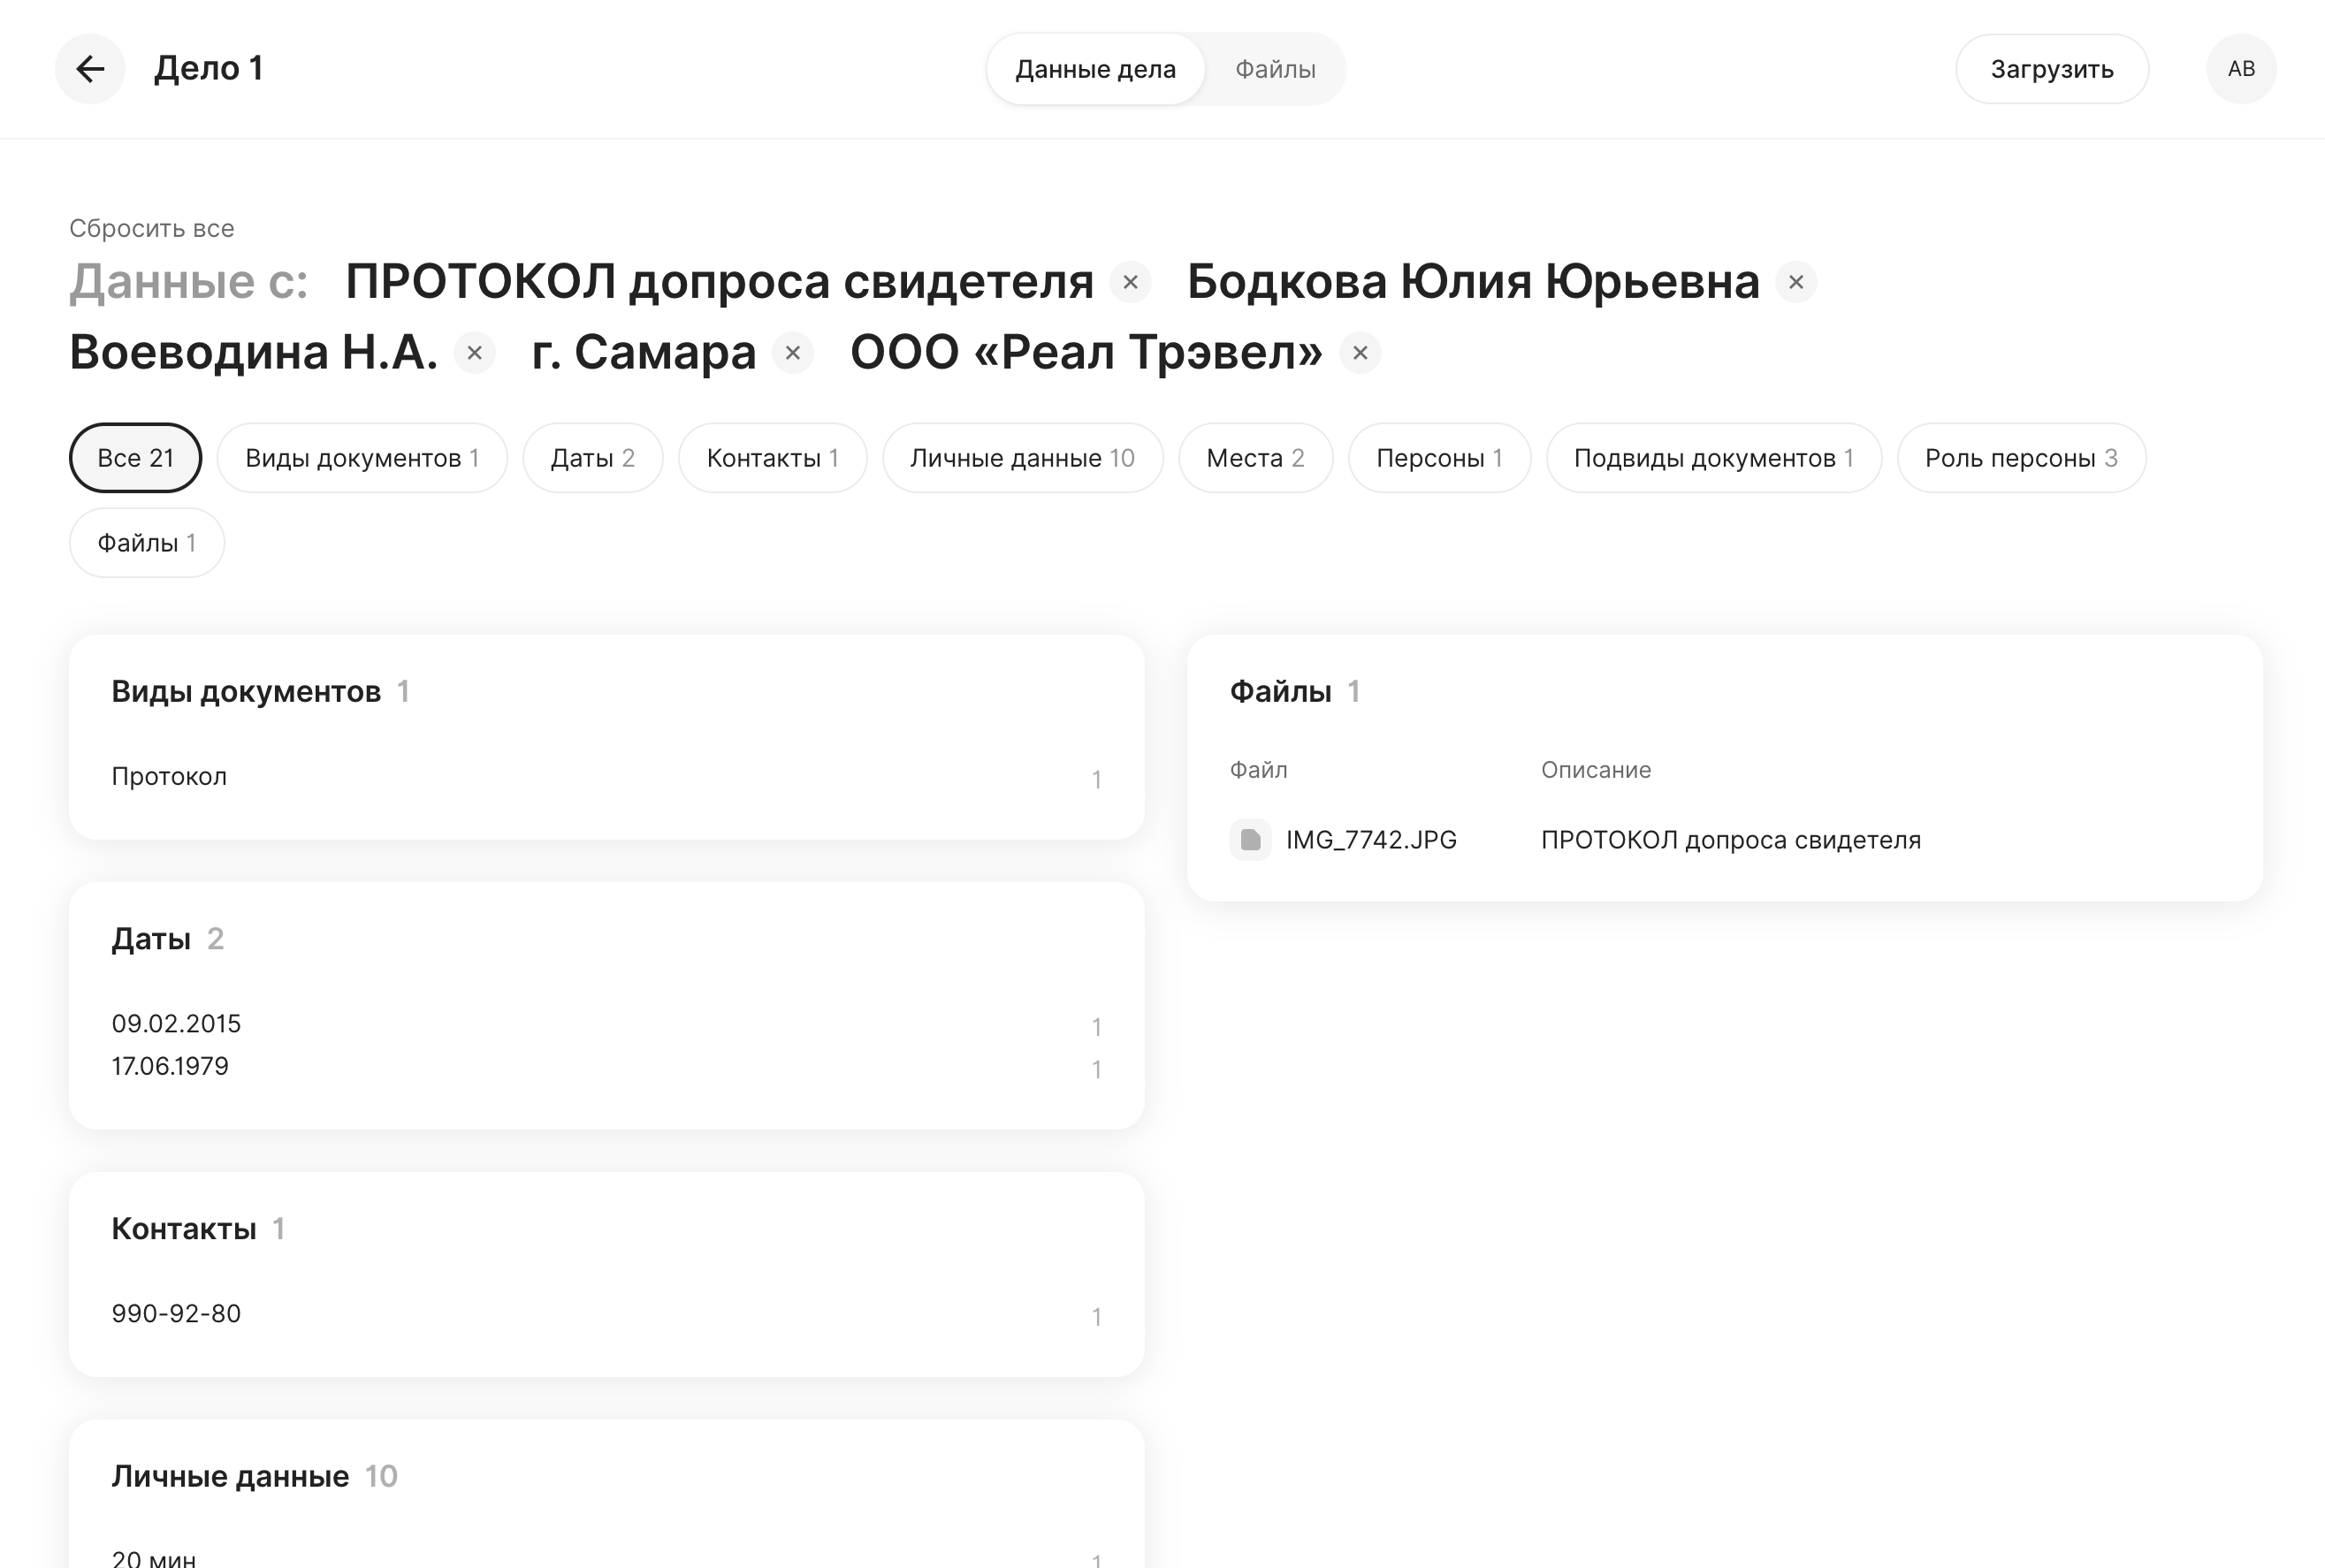Select the Все 21 chip
Image resolution: width=2325 pixels, height=1568 pixels.
[135, 457]
